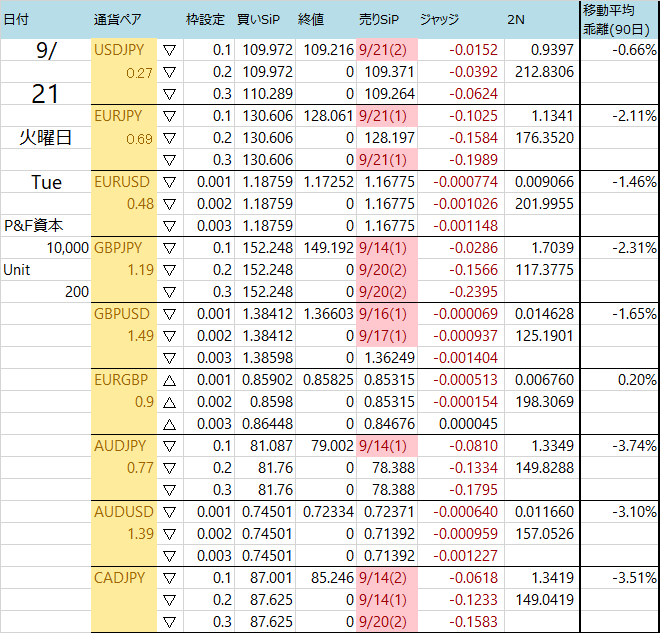Click the P&F資本 label
The image size is (660, 633).
click(x=34, y=226)
